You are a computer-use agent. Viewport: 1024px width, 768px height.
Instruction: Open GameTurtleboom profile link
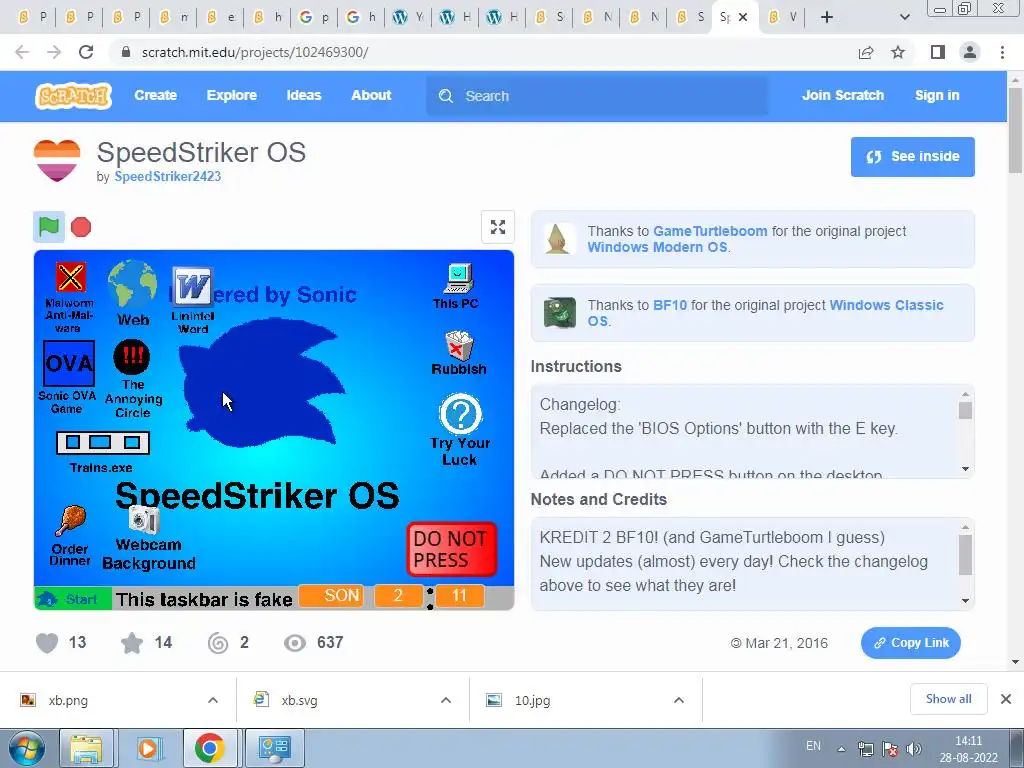click(x=710, y=231)
